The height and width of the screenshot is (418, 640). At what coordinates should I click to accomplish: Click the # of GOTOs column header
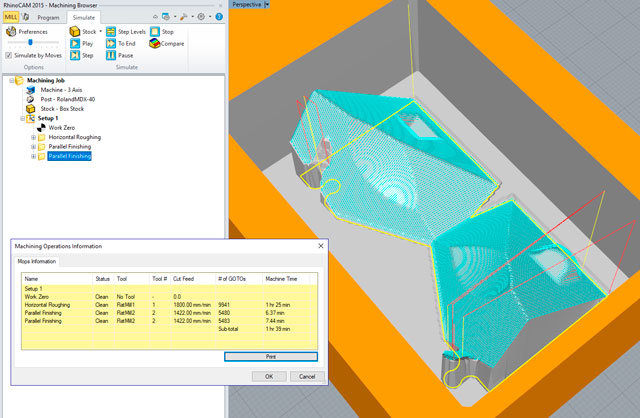coord(239,279)
